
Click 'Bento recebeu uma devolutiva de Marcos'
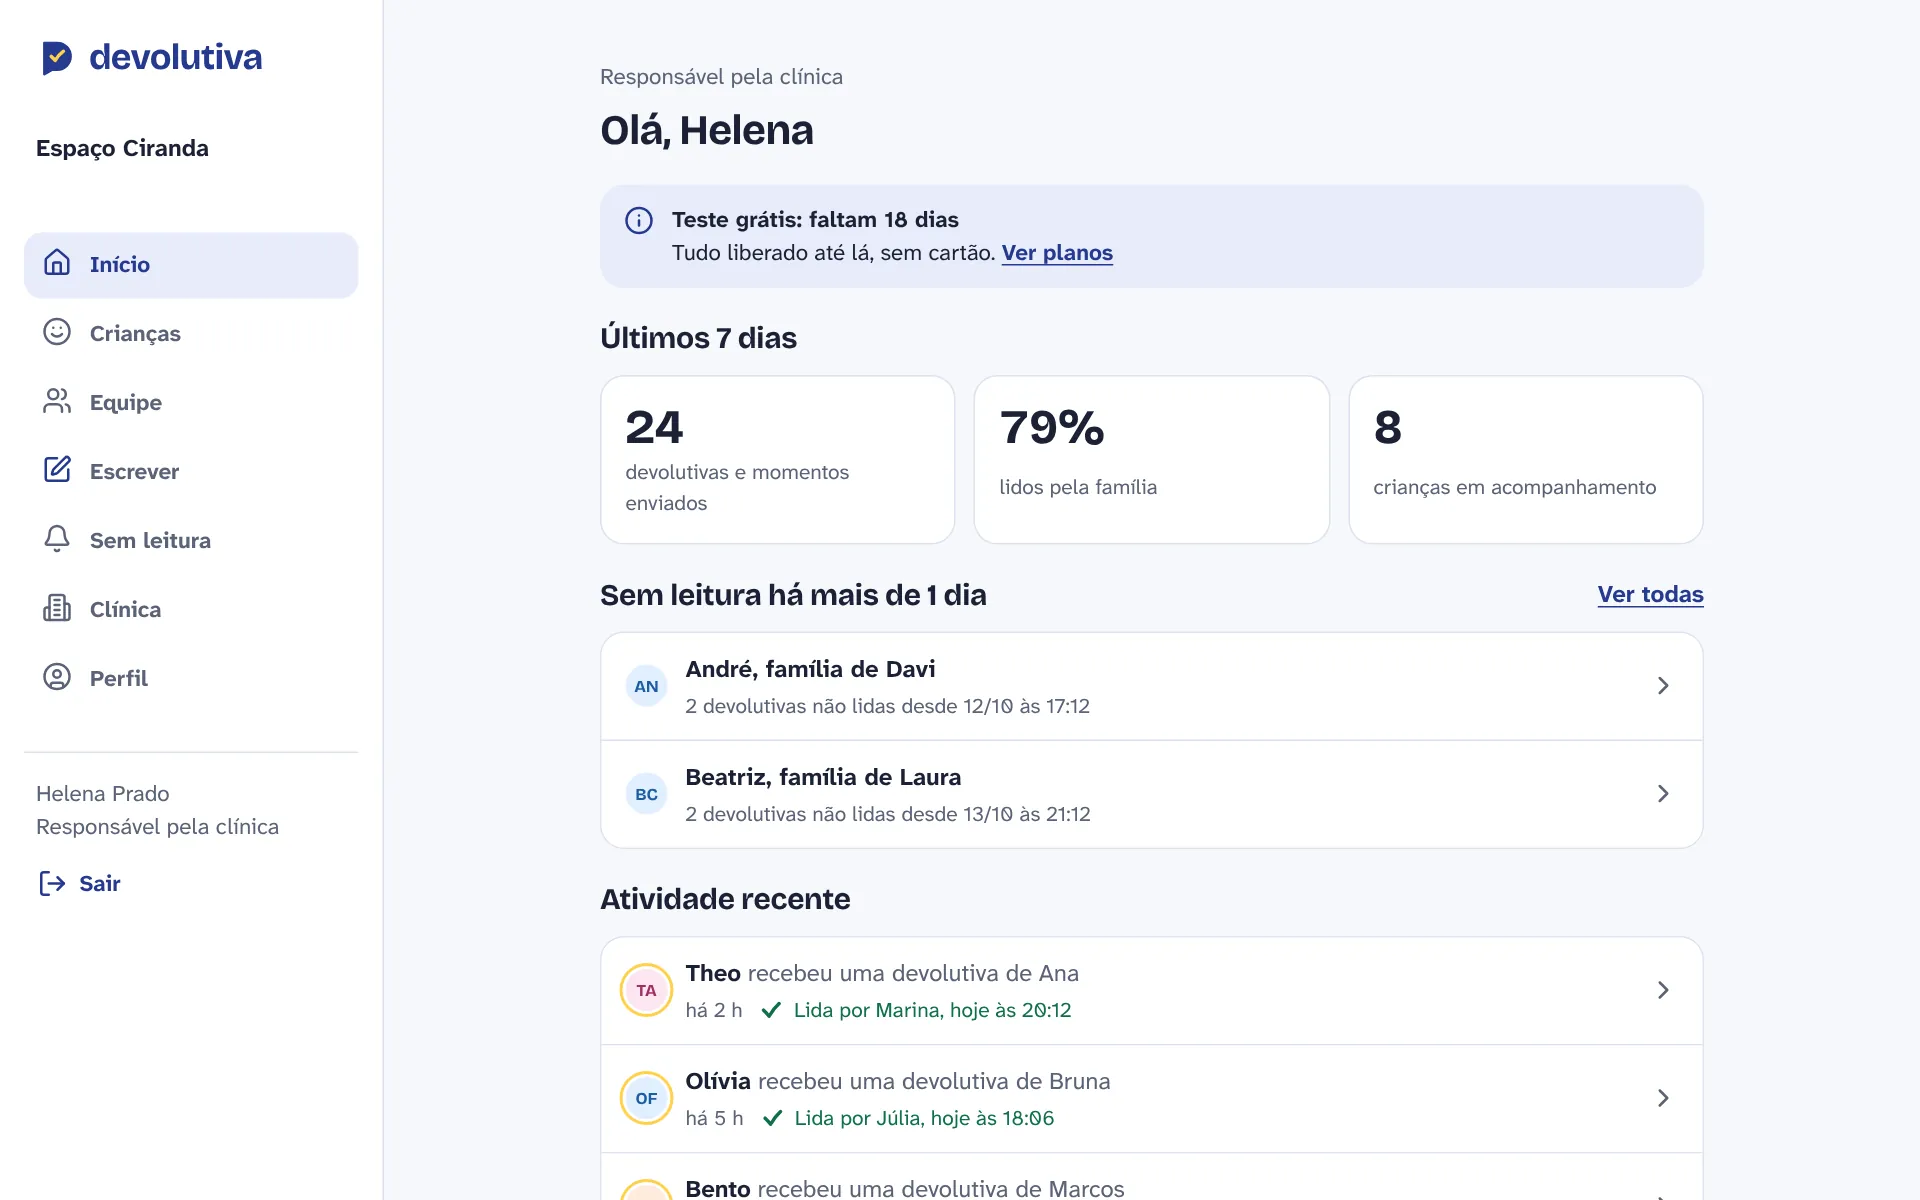pyautogui.click(x=905, y=1188)
